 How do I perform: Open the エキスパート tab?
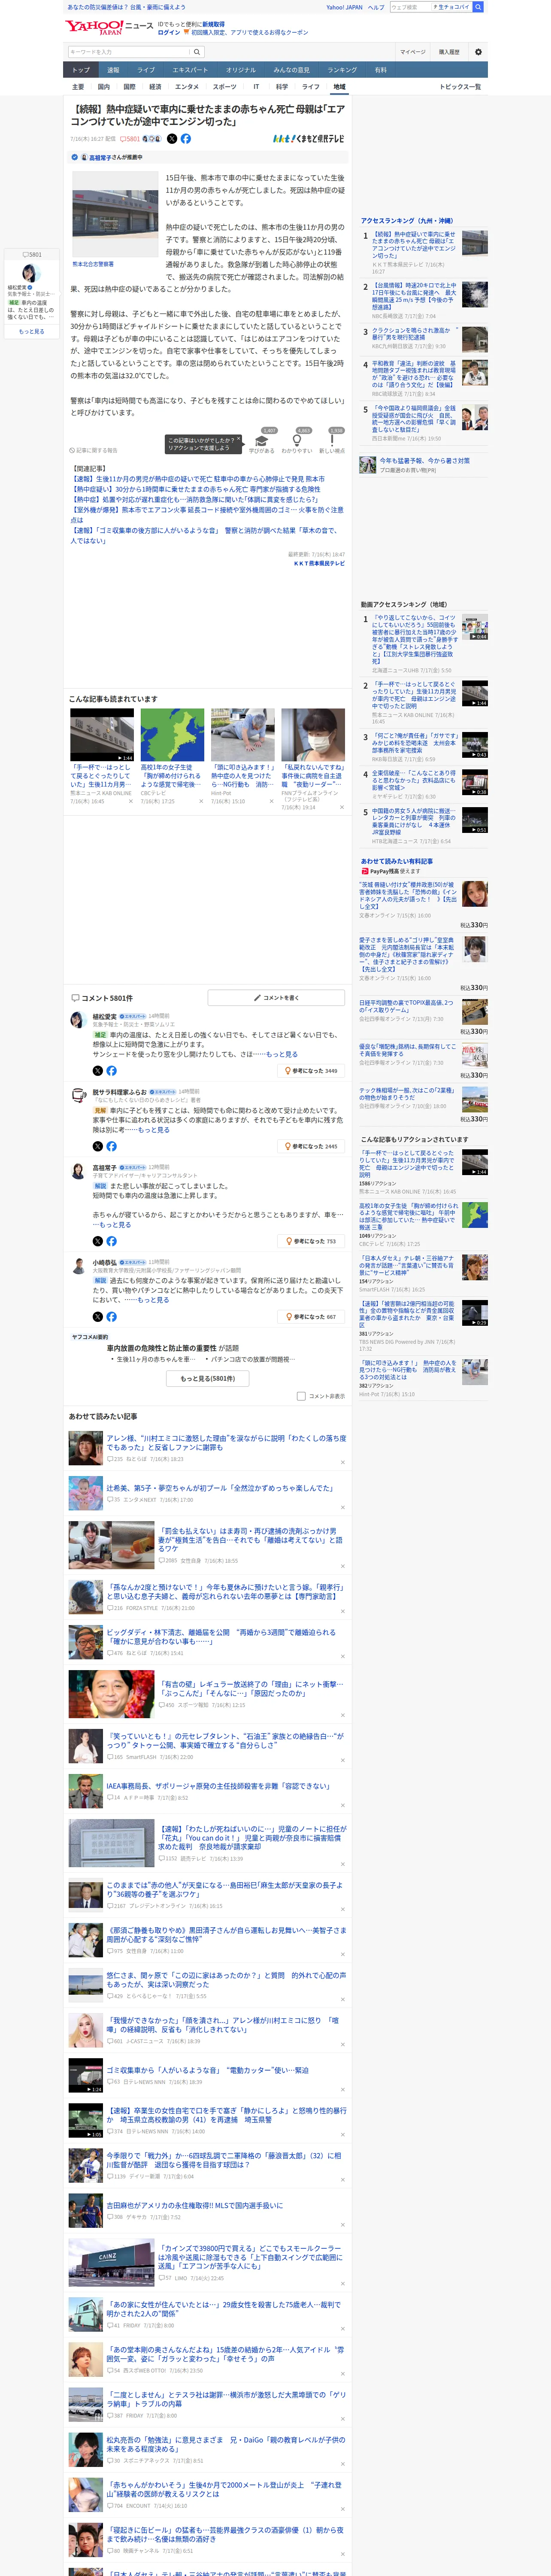[190, 70]
